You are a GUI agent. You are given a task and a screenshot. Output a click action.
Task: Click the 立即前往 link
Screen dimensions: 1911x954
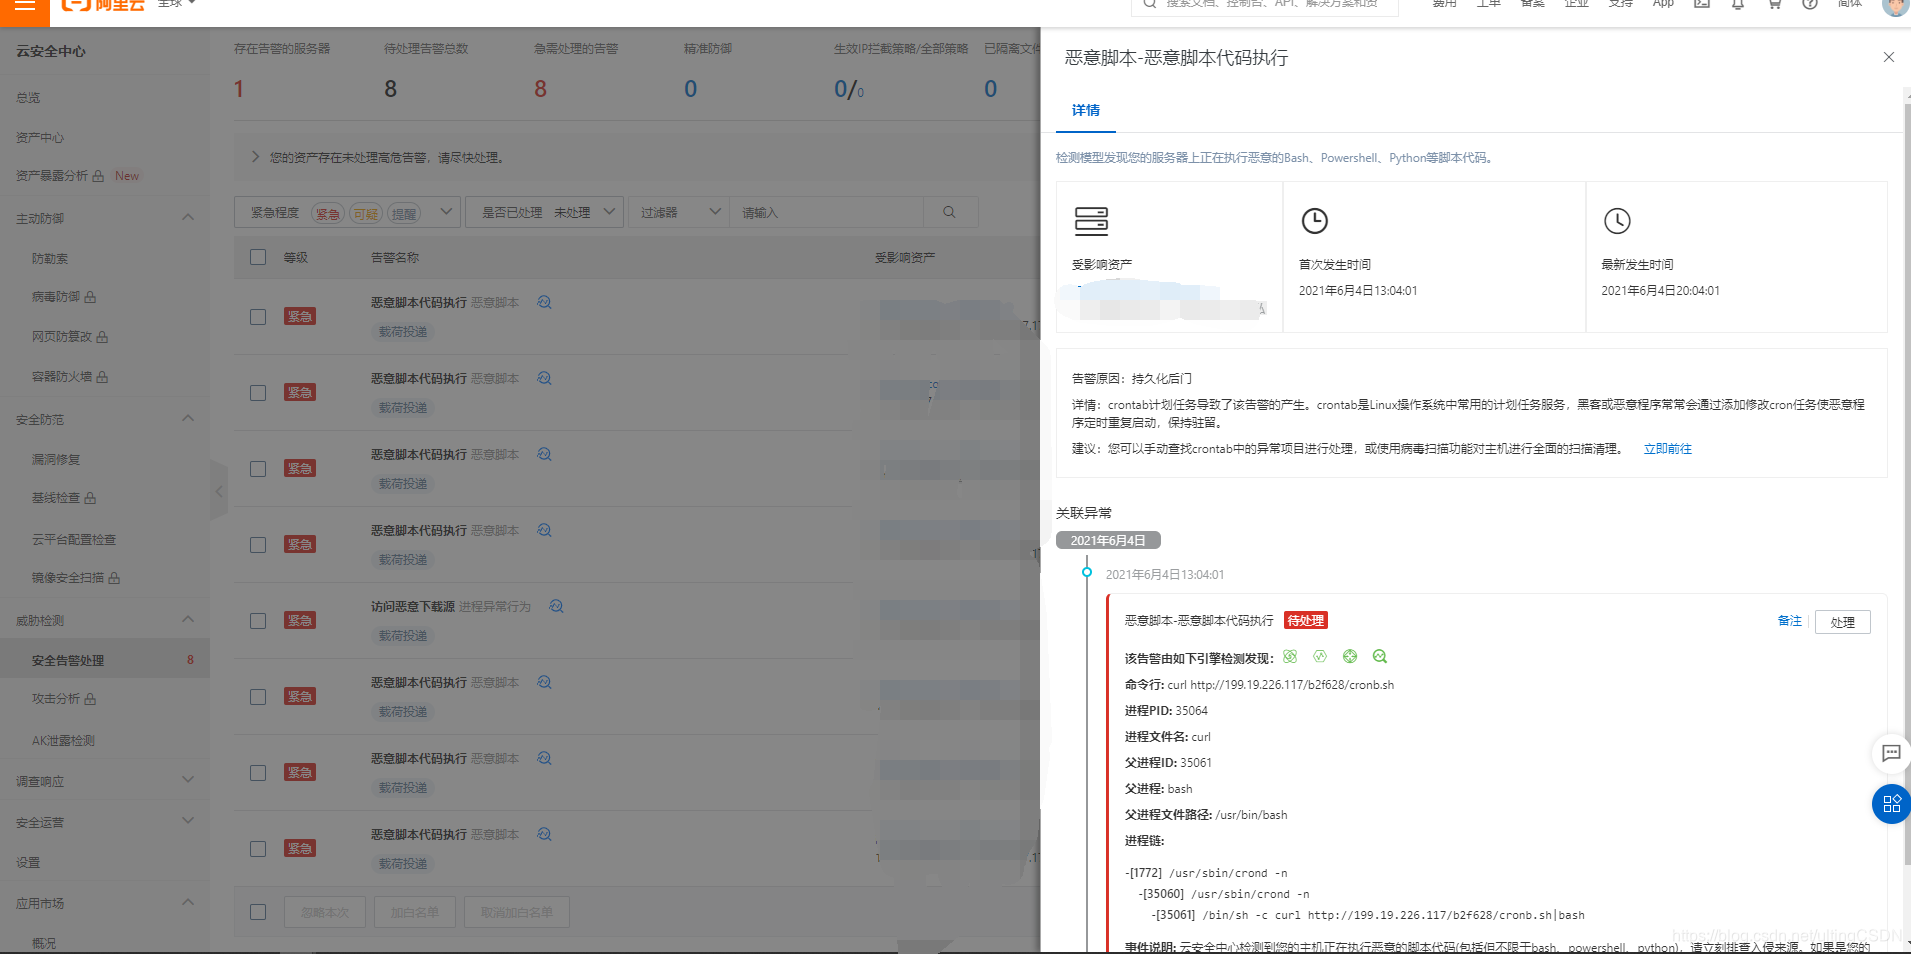coord(1666,448)
